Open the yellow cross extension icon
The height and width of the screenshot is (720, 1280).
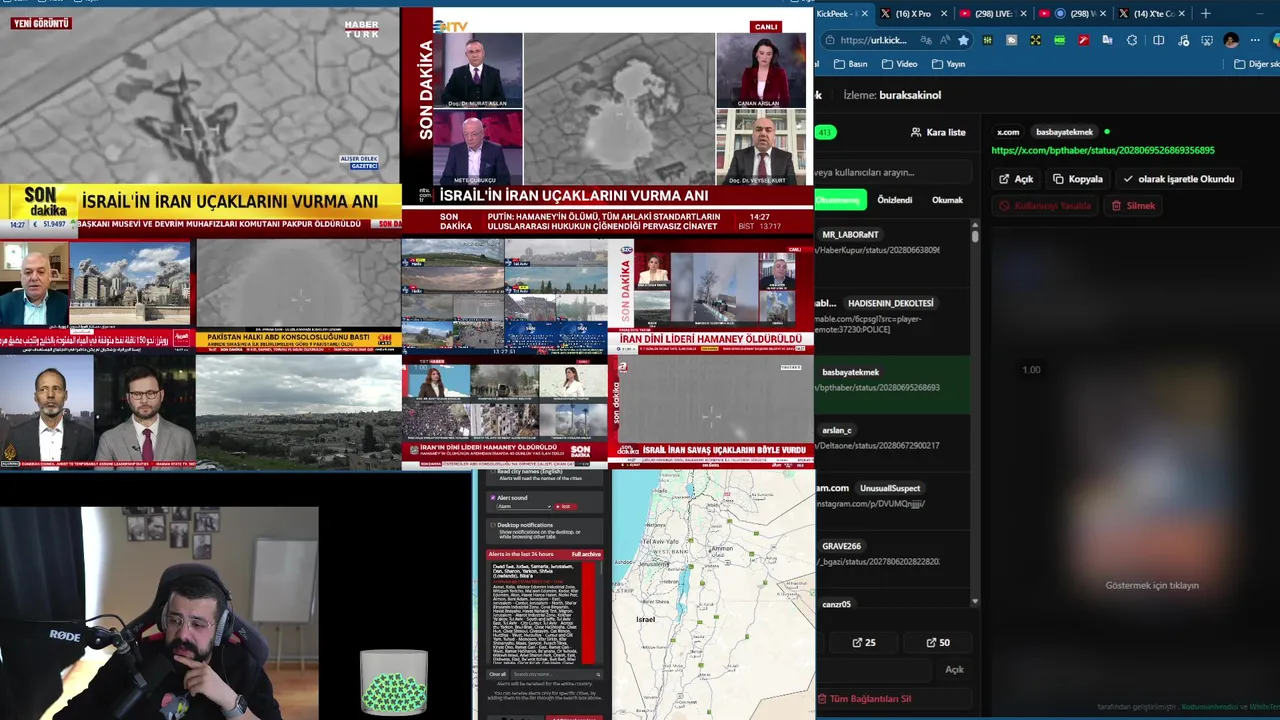pyautogui.click(x=1035, y=40)
